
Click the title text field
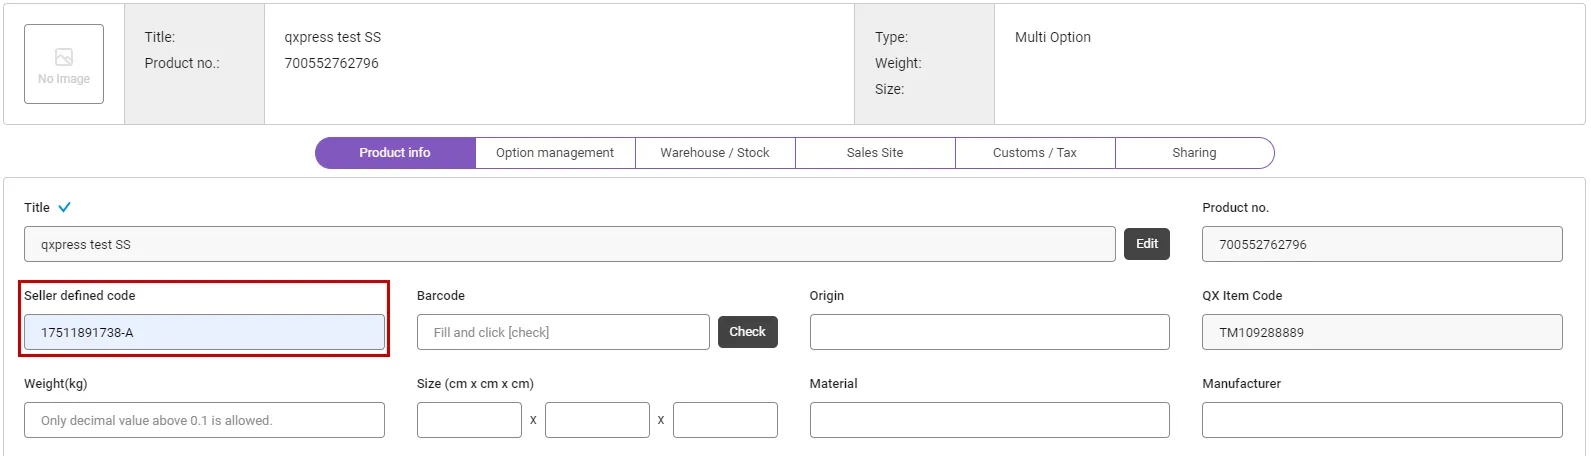(x=569, y=244)
